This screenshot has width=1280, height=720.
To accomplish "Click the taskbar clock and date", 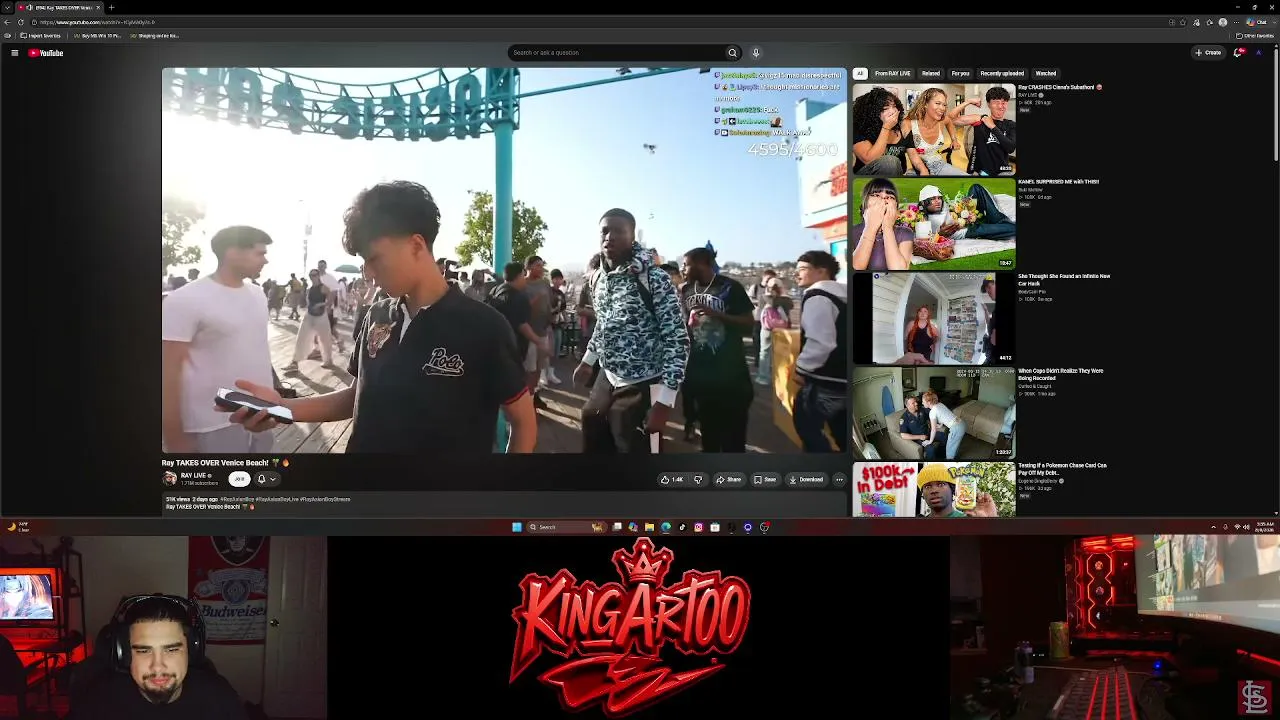I will pyautogui.click(x=1264, y=527).
